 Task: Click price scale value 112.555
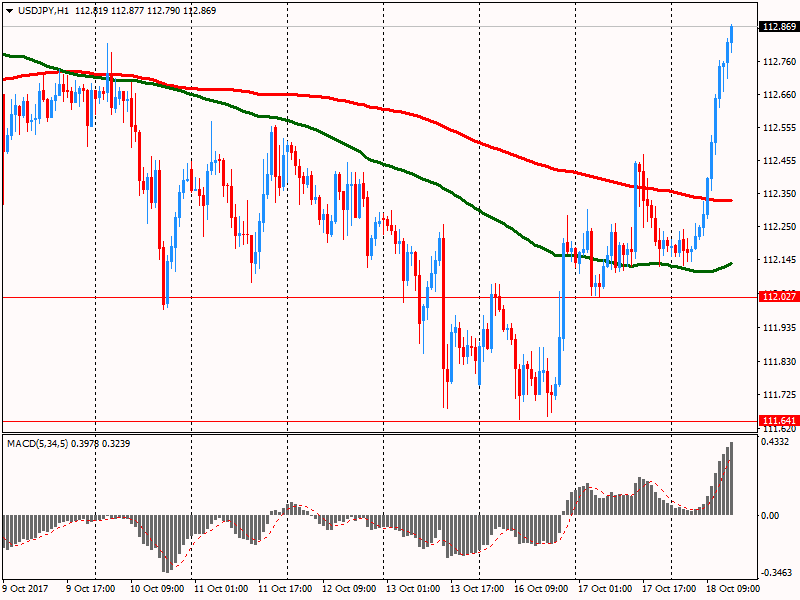(779, 128)
